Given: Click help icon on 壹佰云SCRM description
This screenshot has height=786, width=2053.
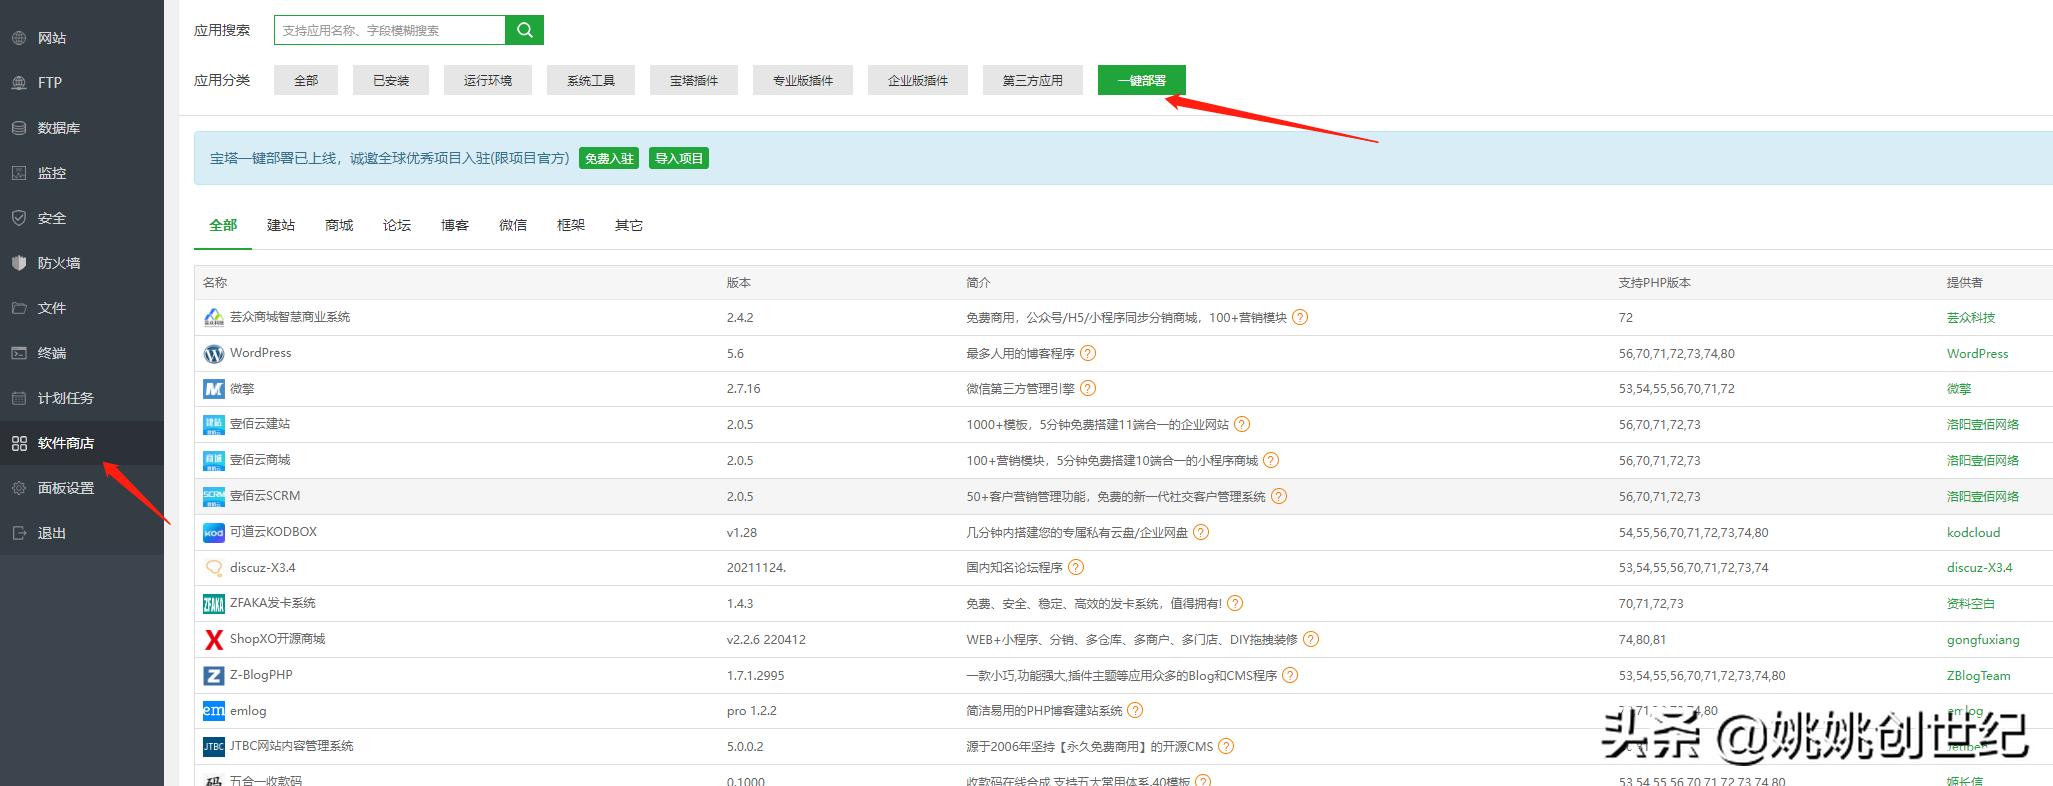Looking at the screenshot, I should pyautogui.click(x=1279, y=496).
